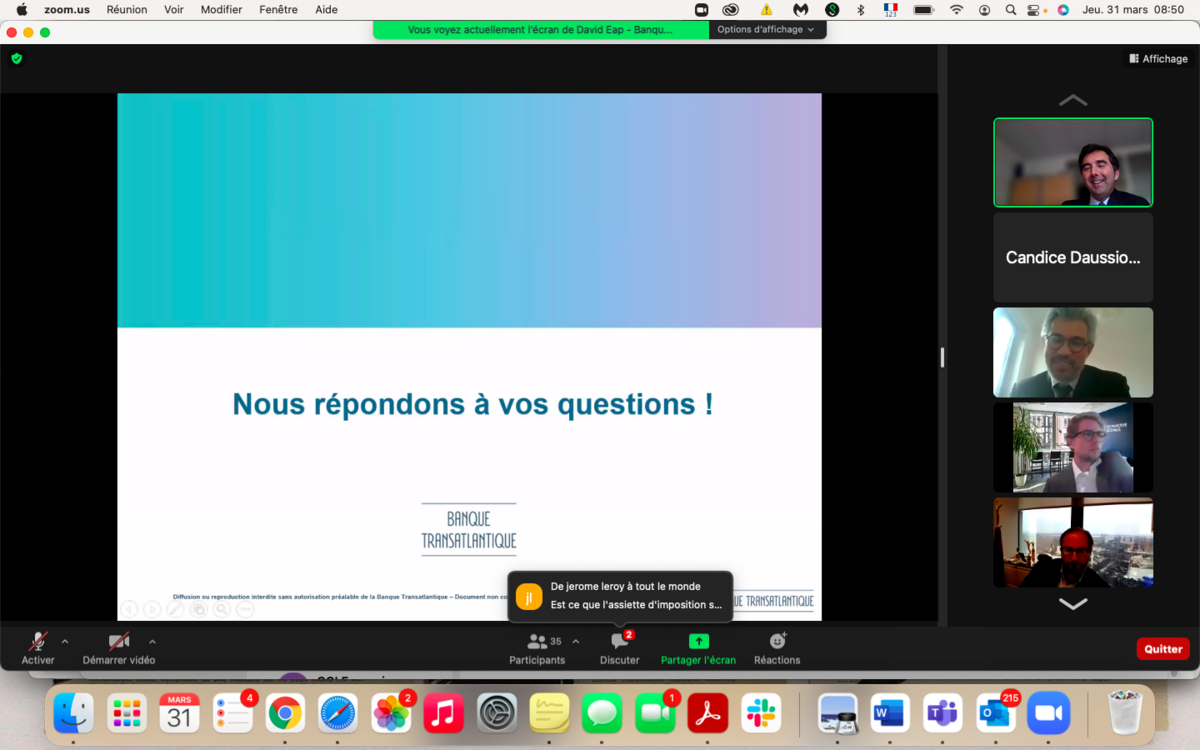Click the Affichage view button

[1158, 59]
